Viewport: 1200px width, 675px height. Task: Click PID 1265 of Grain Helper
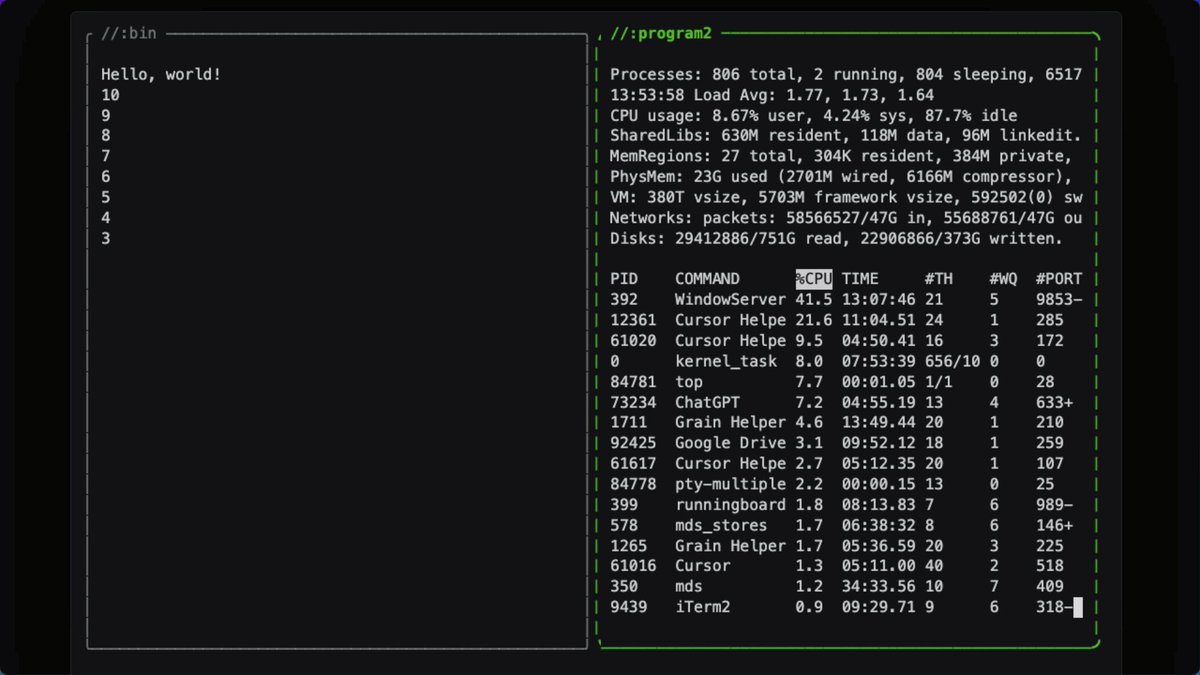628,545
